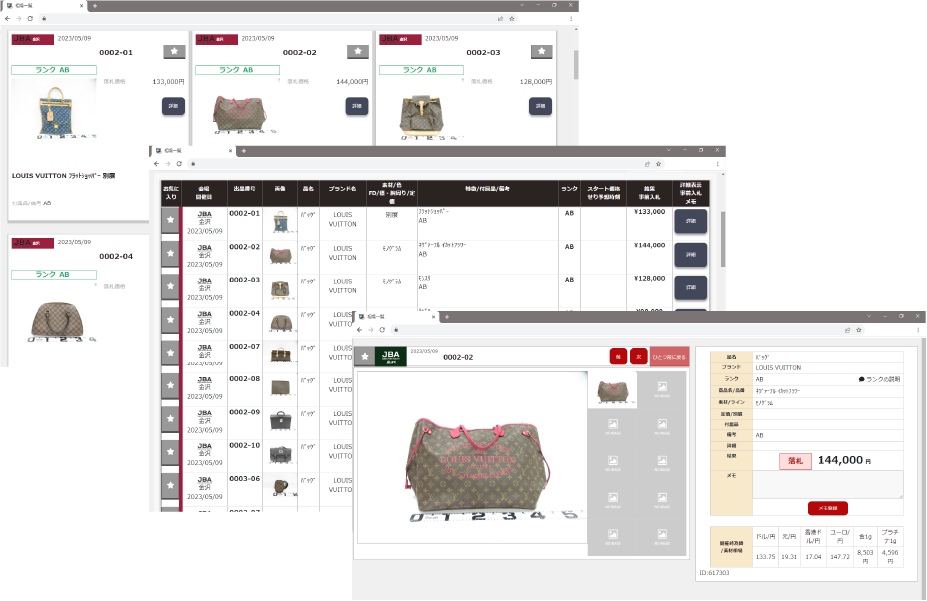The image size is (927, 601).
Task: Star list row 0002-10 as favorite
Action: pyautogui.click(x=170, y=451)
